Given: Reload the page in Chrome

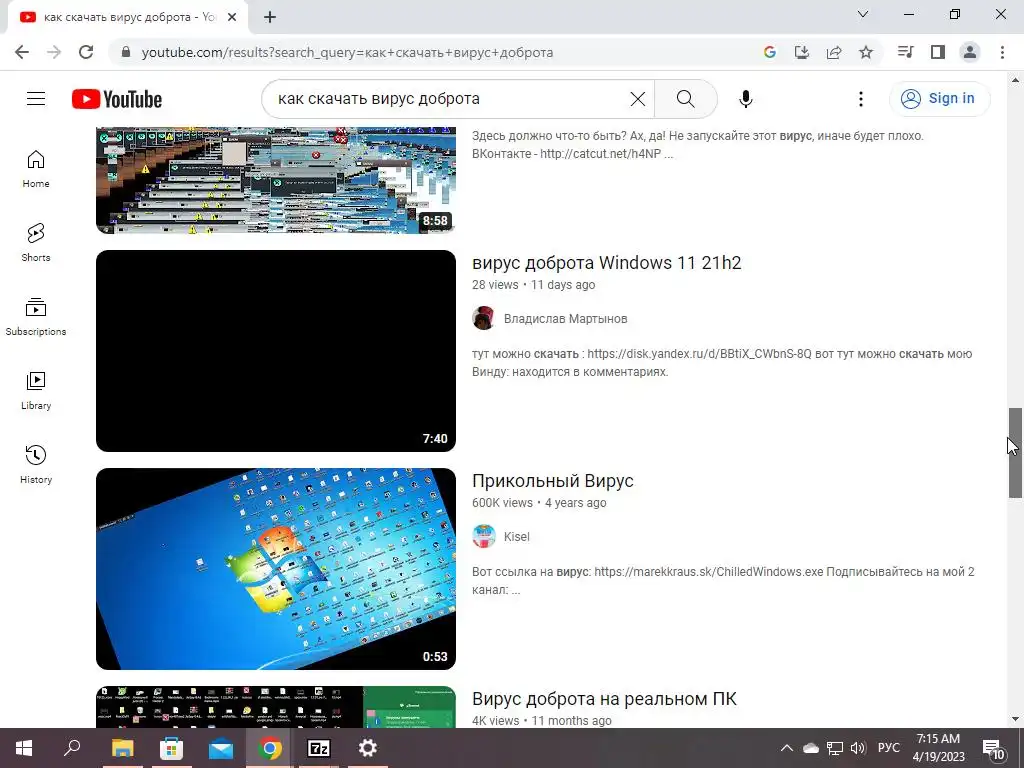Looking at the screenshot, I should (86, 52).
